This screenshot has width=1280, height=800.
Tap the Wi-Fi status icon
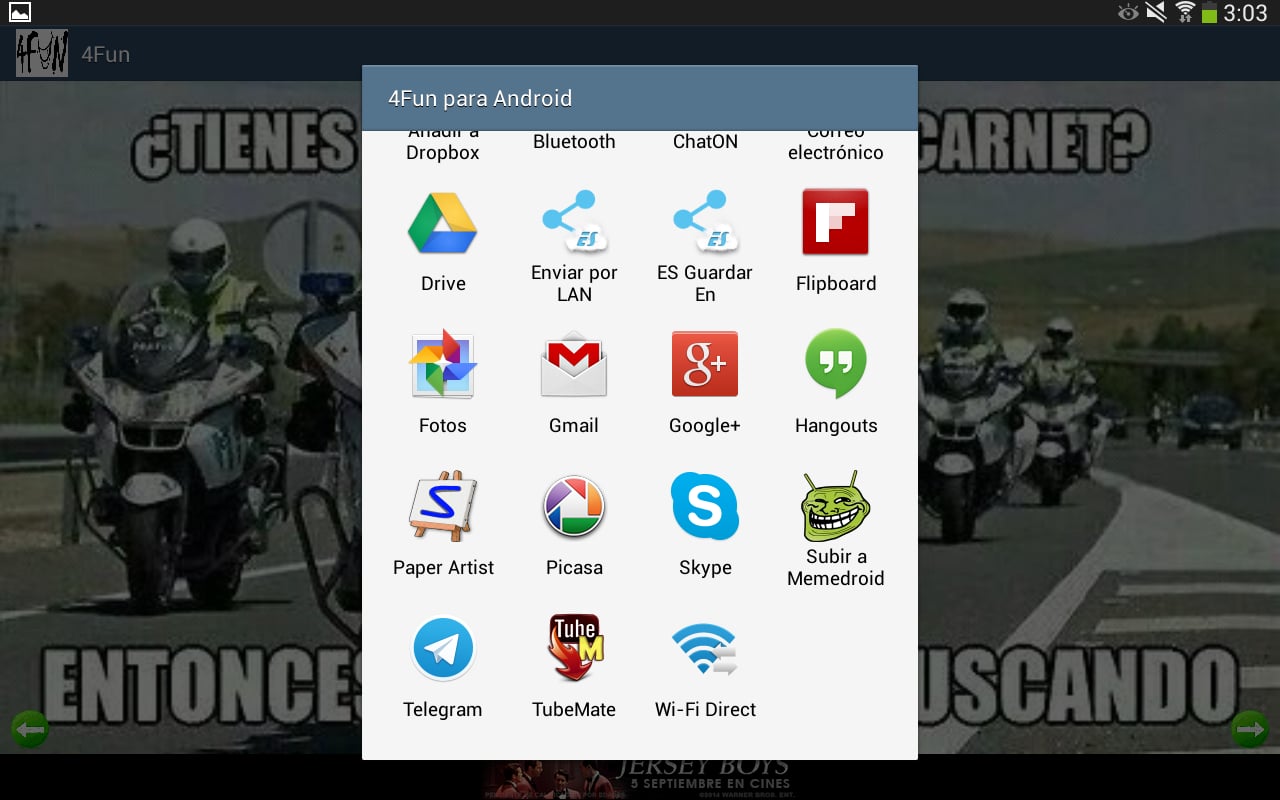click(1186, 12)
